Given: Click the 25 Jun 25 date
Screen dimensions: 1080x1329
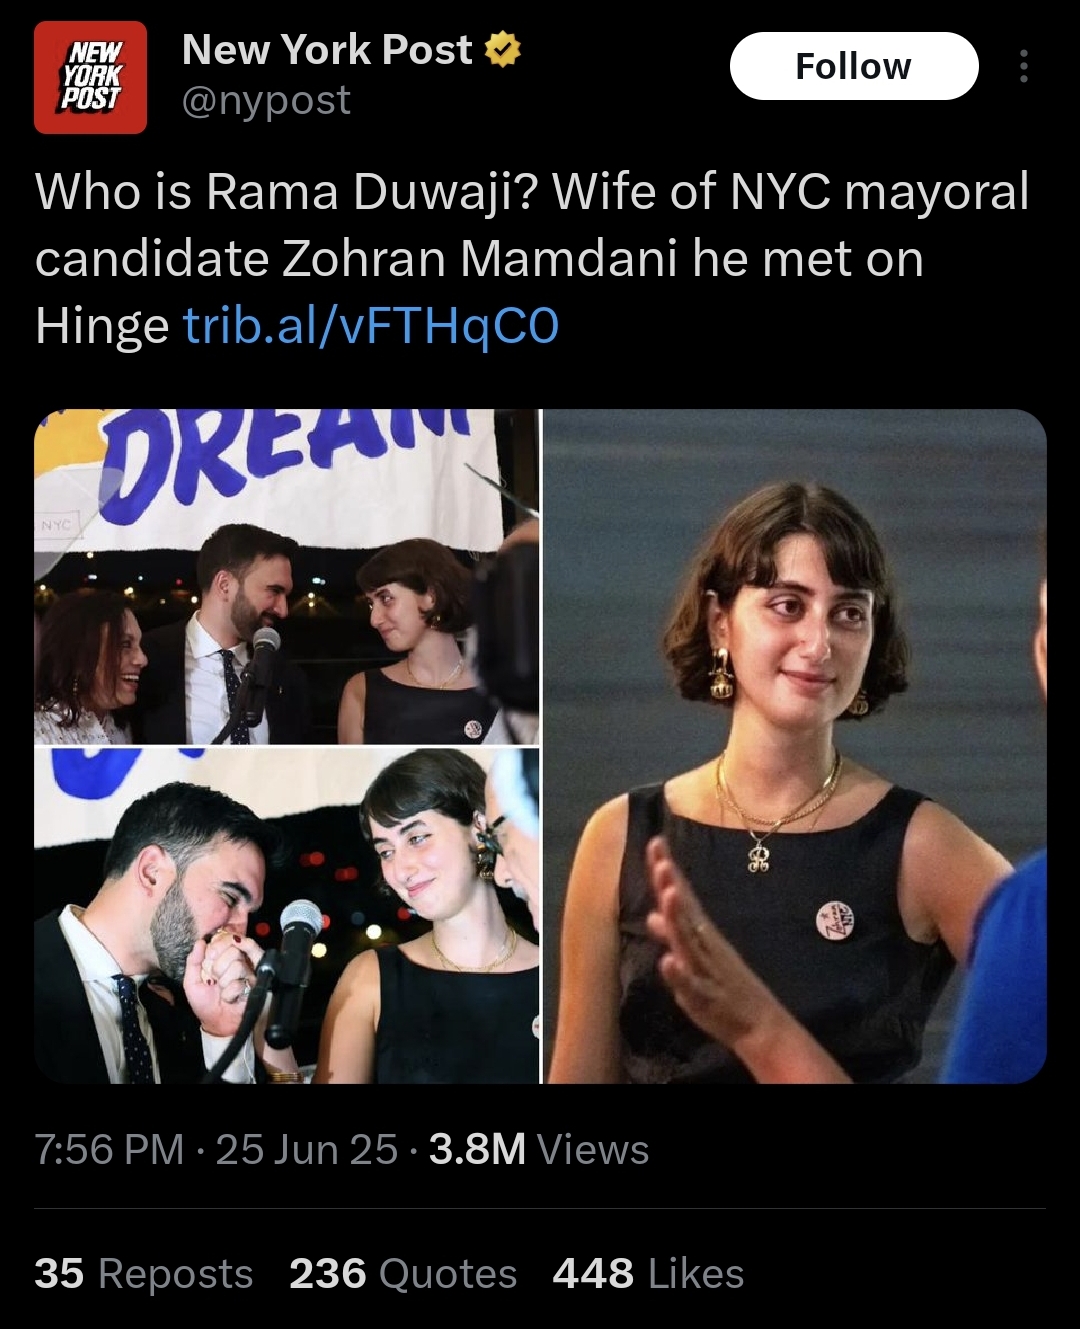Looking at the screenshot, I should coord(307,1150).
